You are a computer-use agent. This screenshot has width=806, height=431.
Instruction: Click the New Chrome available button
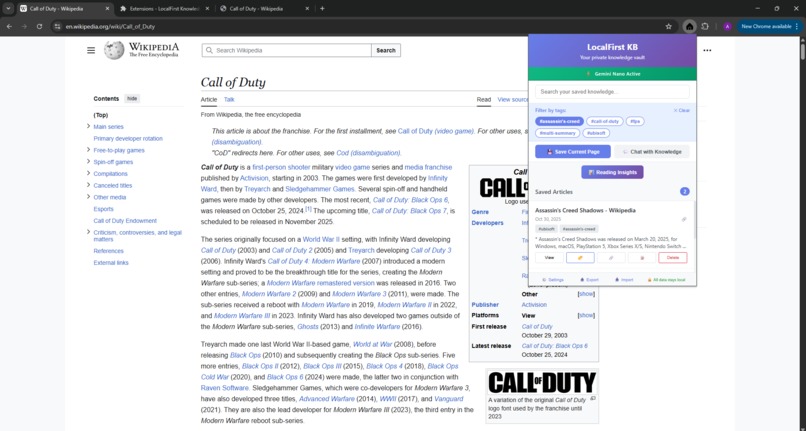pyautogui.click(x=770, y=26)
